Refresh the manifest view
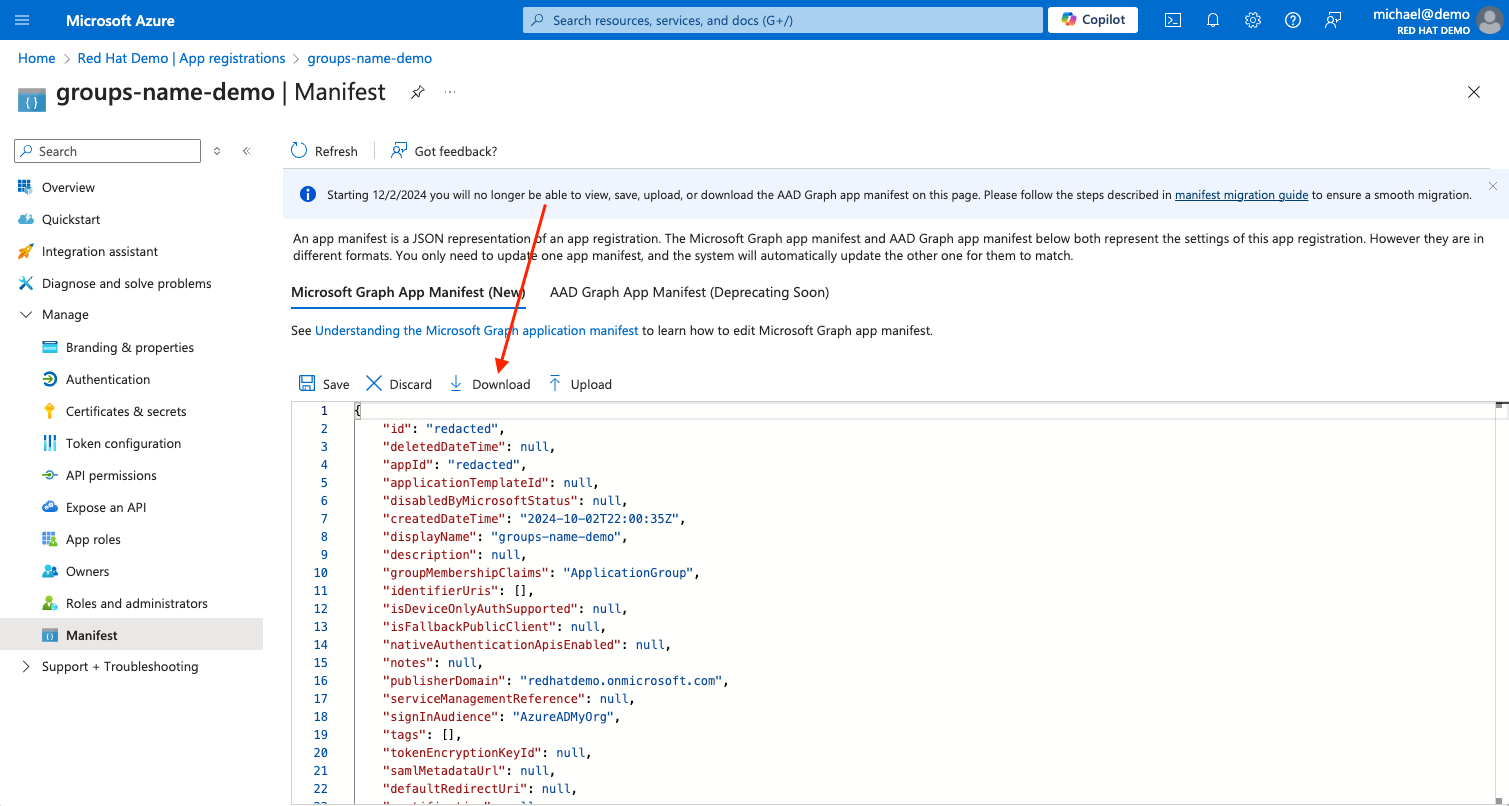Viewport: 1509px width, 806px height. [x=324, y=150]
